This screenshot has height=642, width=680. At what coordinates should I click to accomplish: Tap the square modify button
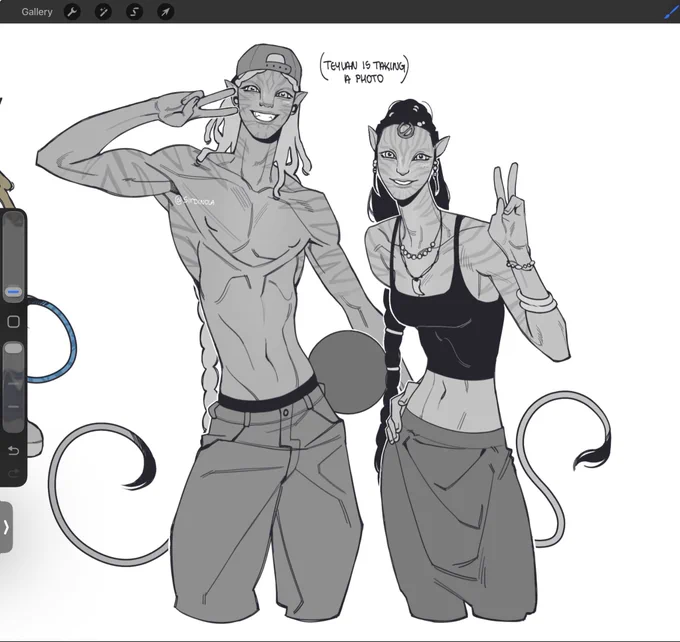click(13, 321)
